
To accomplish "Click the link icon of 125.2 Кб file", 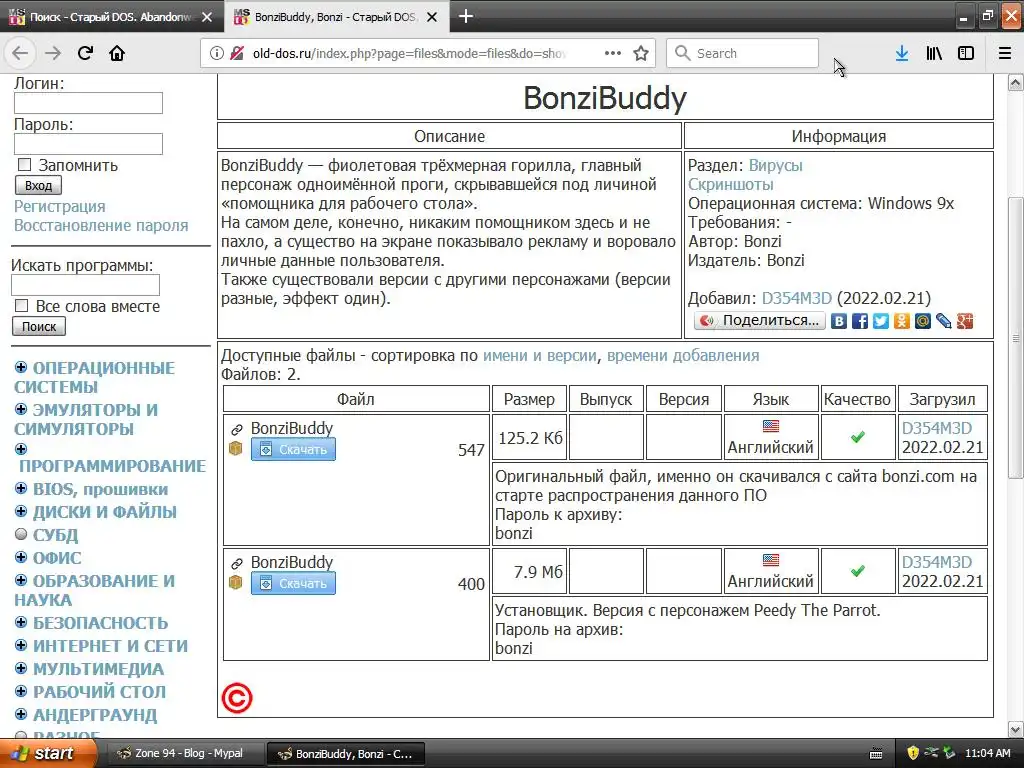I will click(236, 430).
